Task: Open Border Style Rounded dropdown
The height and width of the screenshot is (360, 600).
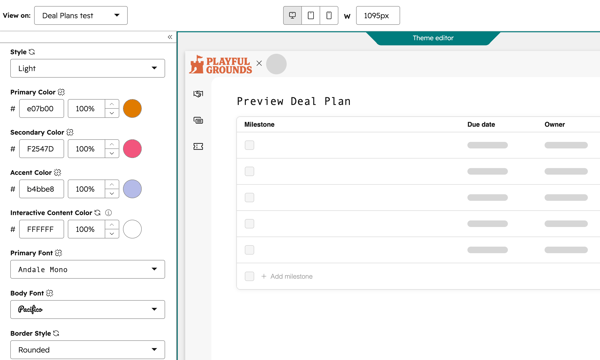Action: coord(88,350)
